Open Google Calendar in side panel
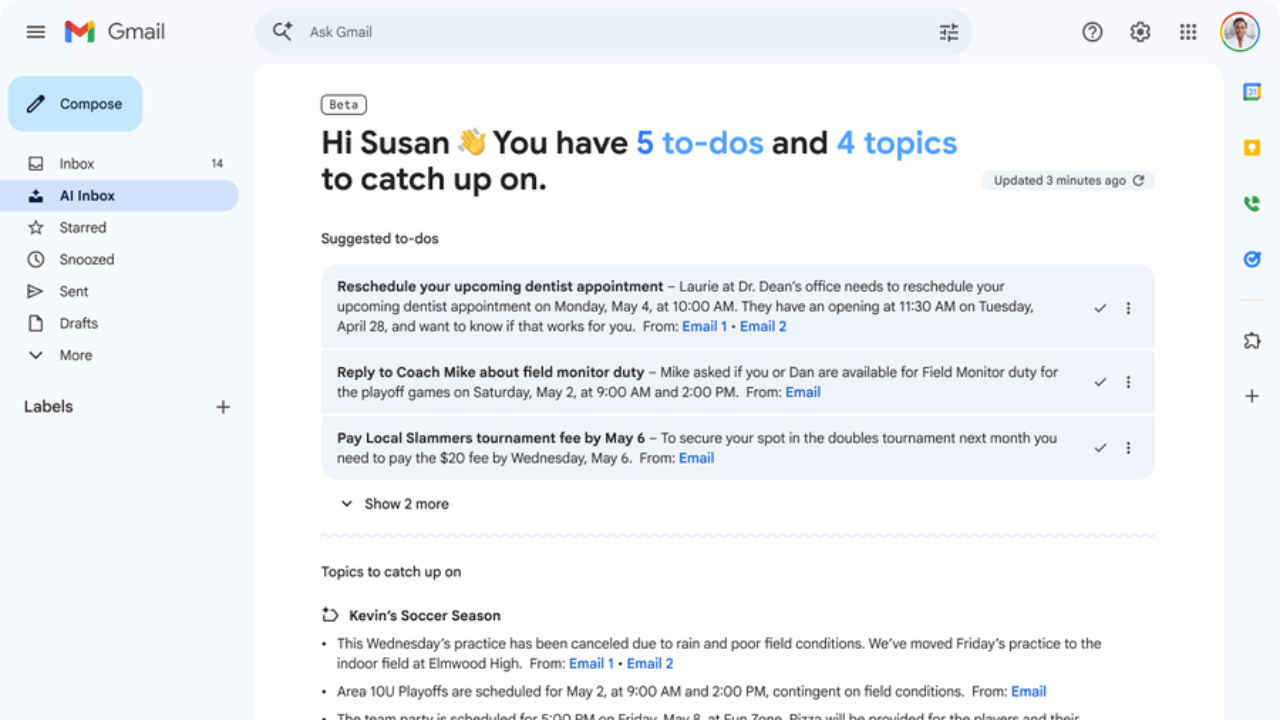 pos(1251,92)
